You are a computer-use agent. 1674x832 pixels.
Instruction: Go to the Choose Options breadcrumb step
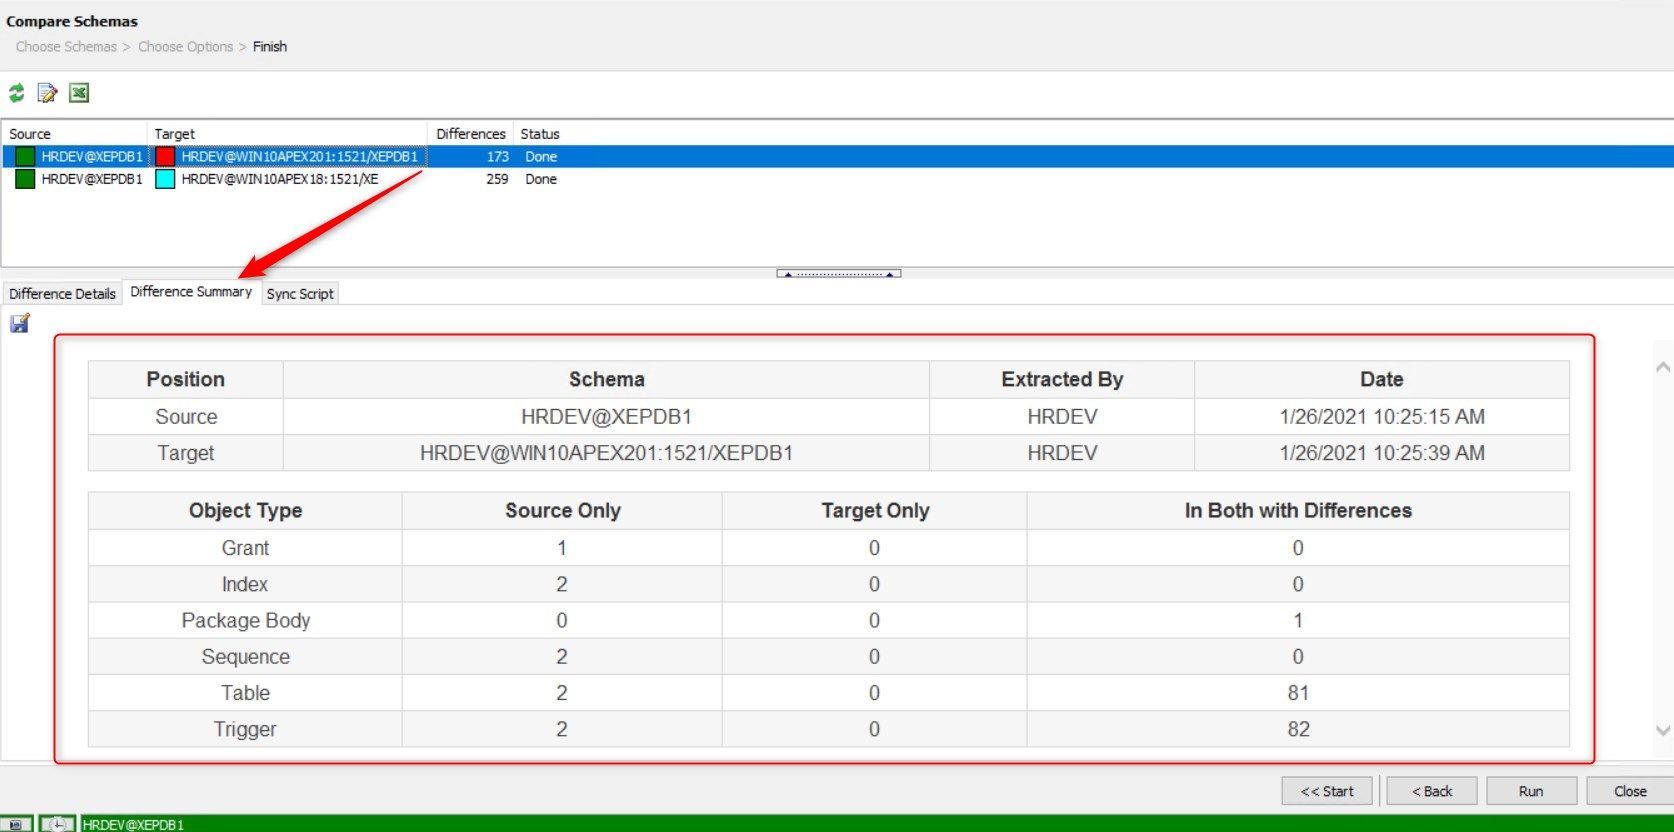(x=185, y=46)
